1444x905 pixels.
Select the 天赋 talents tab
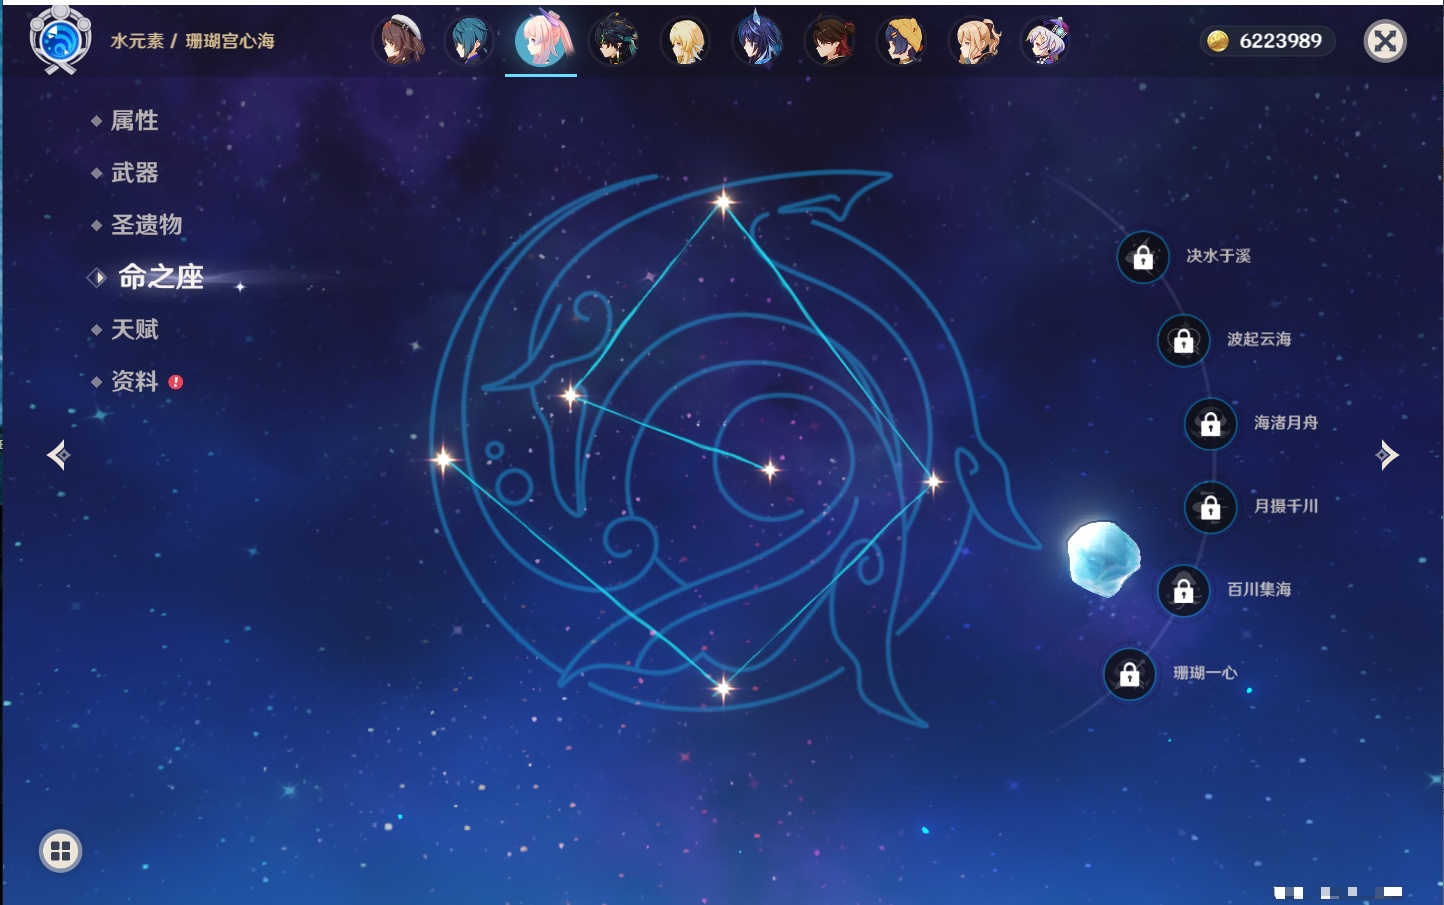click(x=134, y=329)
